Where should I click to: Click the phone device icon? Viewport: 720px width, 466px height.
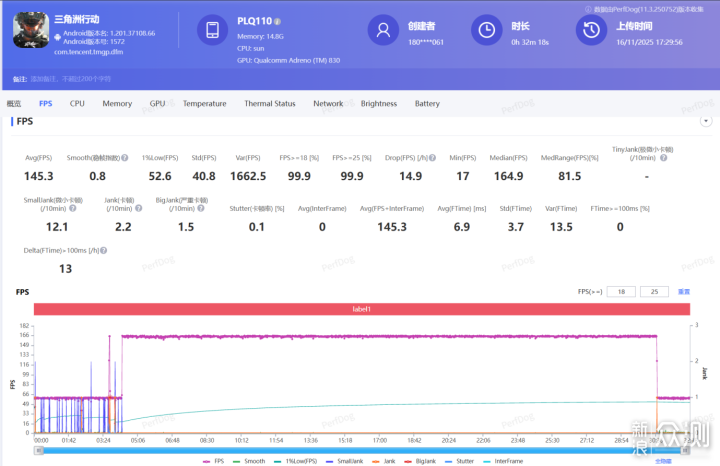(x=212, y=32)
